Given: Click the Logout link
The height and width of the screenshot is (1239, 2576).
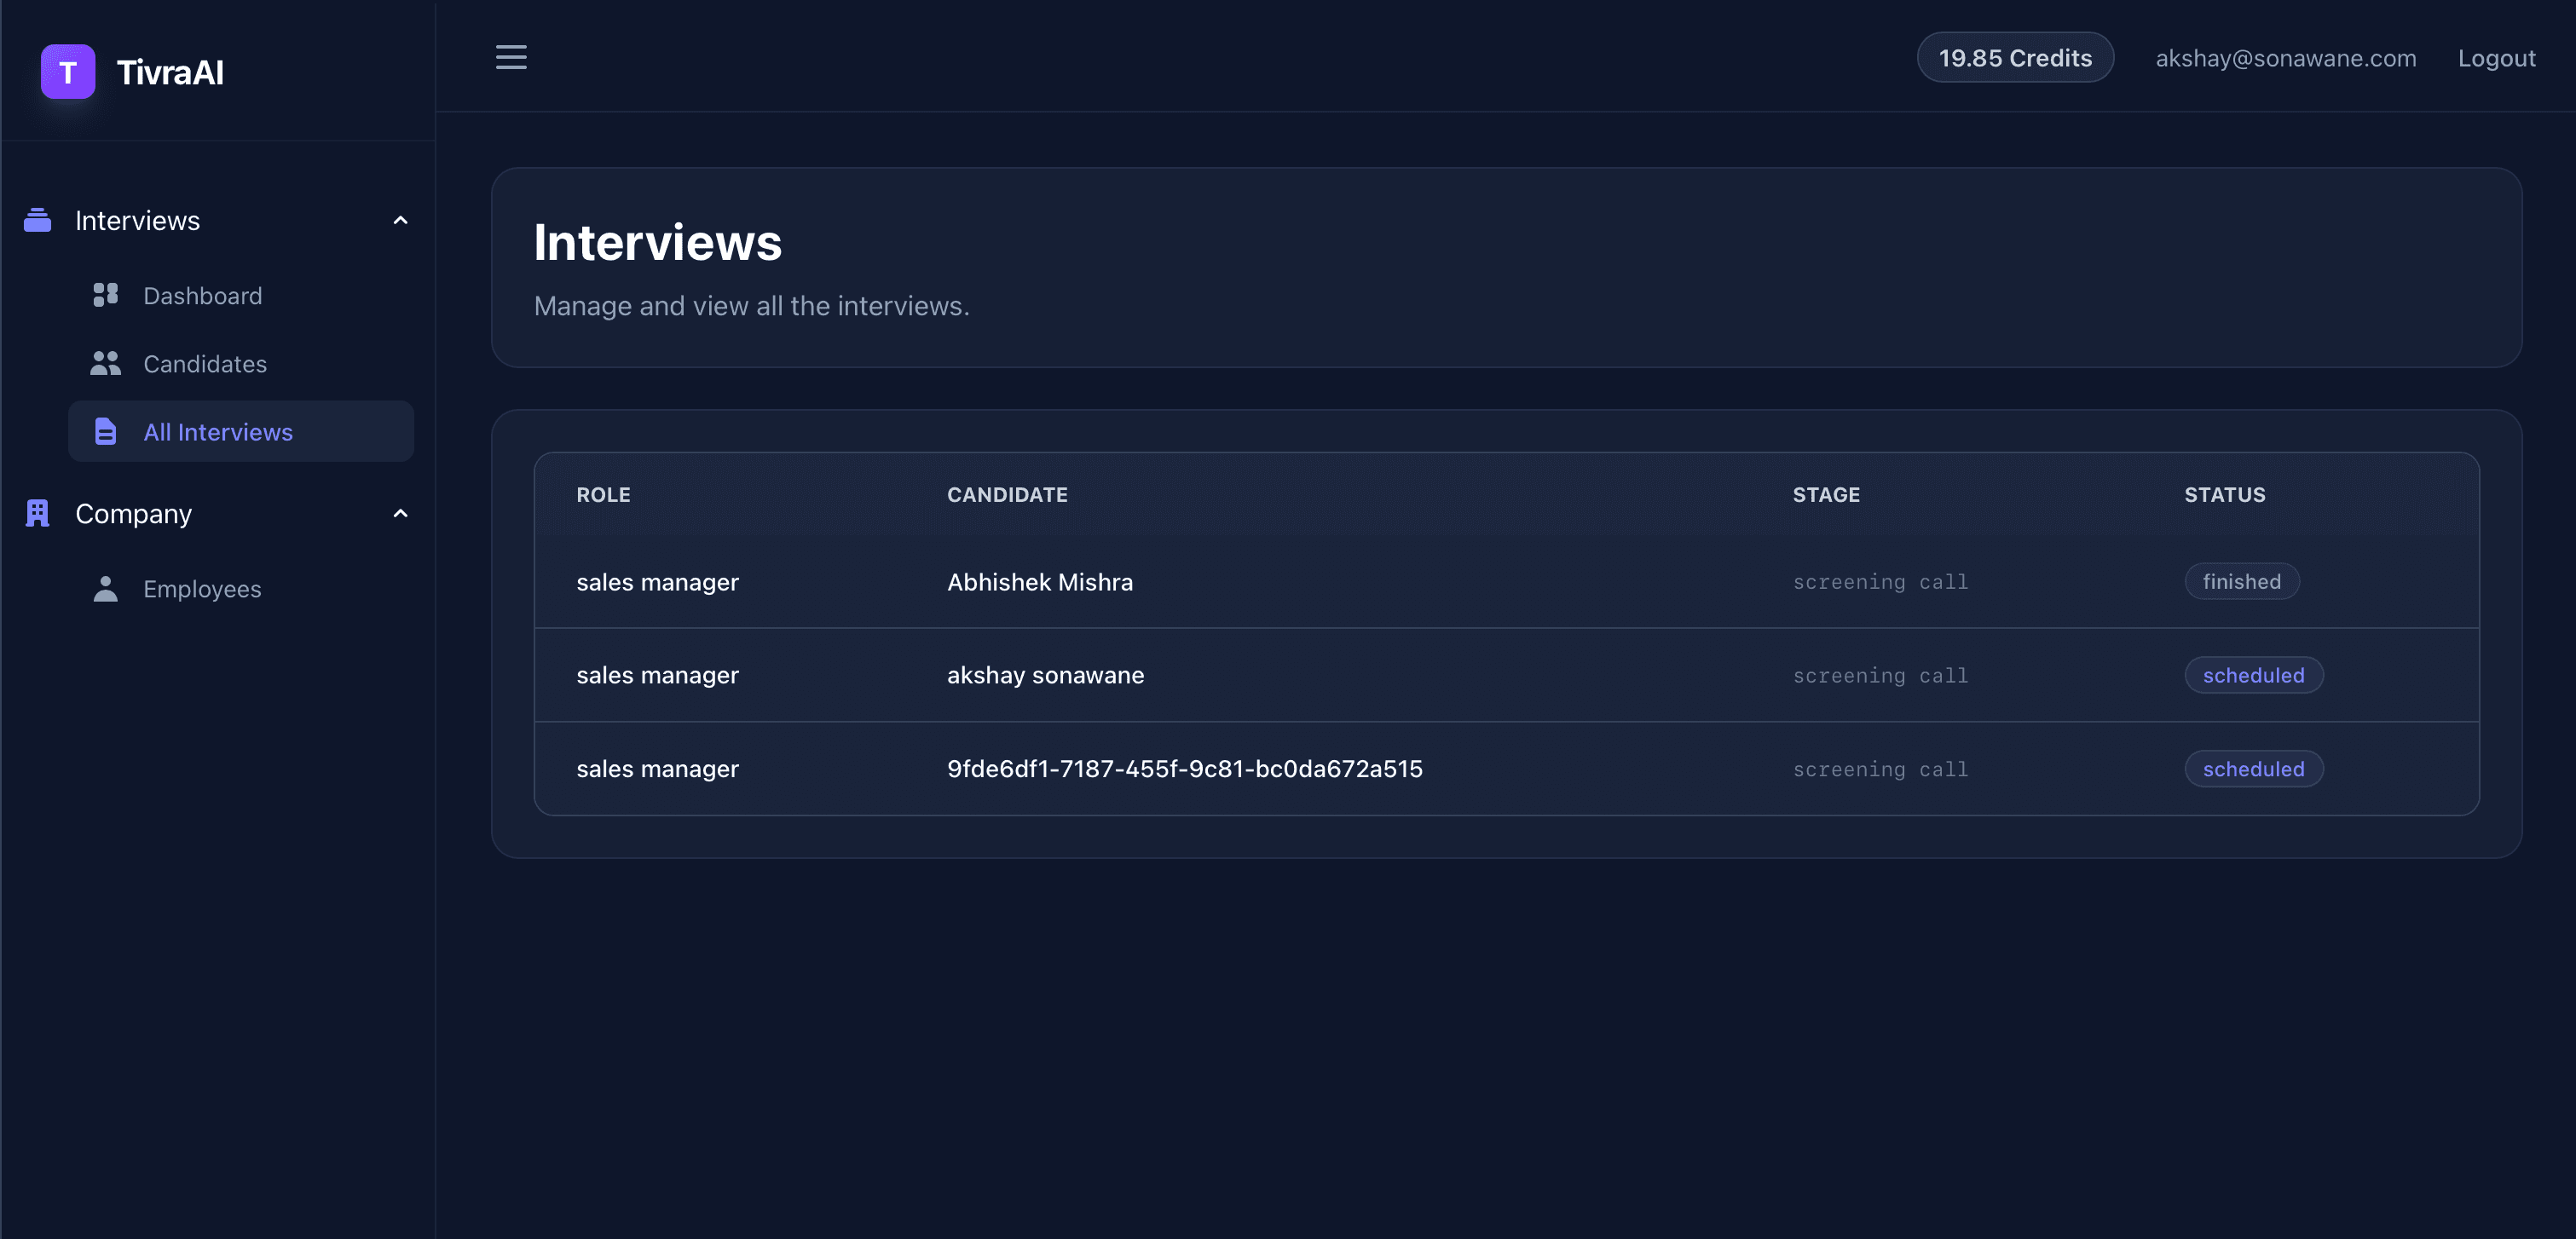Looking at the screenshot, I should tap(2496, 58).
